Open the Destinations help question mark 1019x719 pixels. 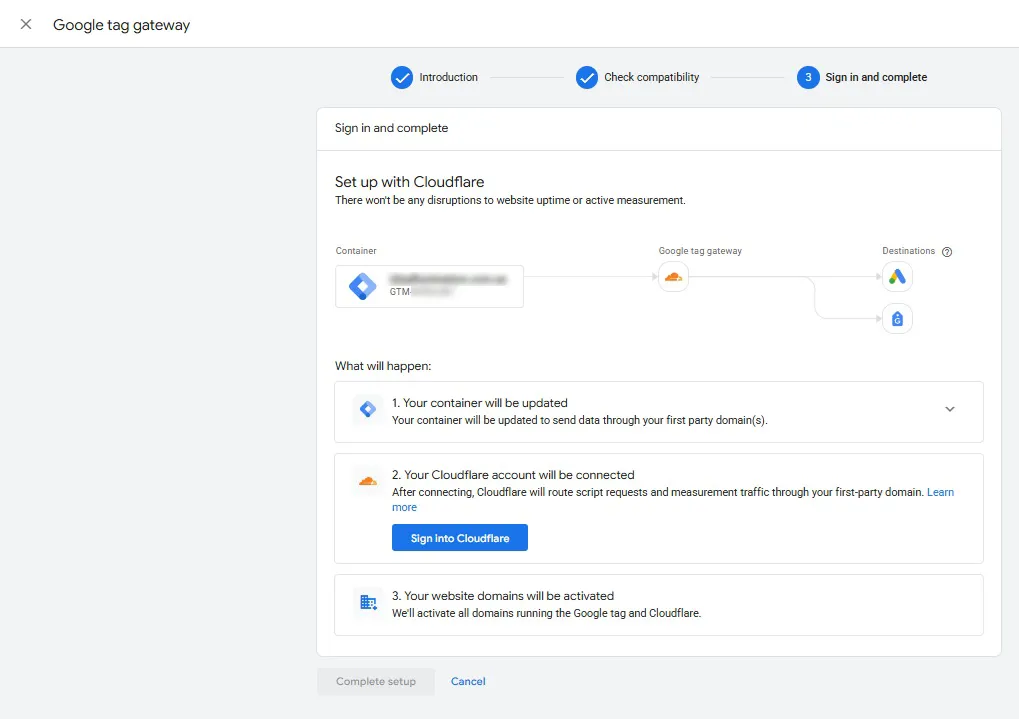[x=947, y=252]
